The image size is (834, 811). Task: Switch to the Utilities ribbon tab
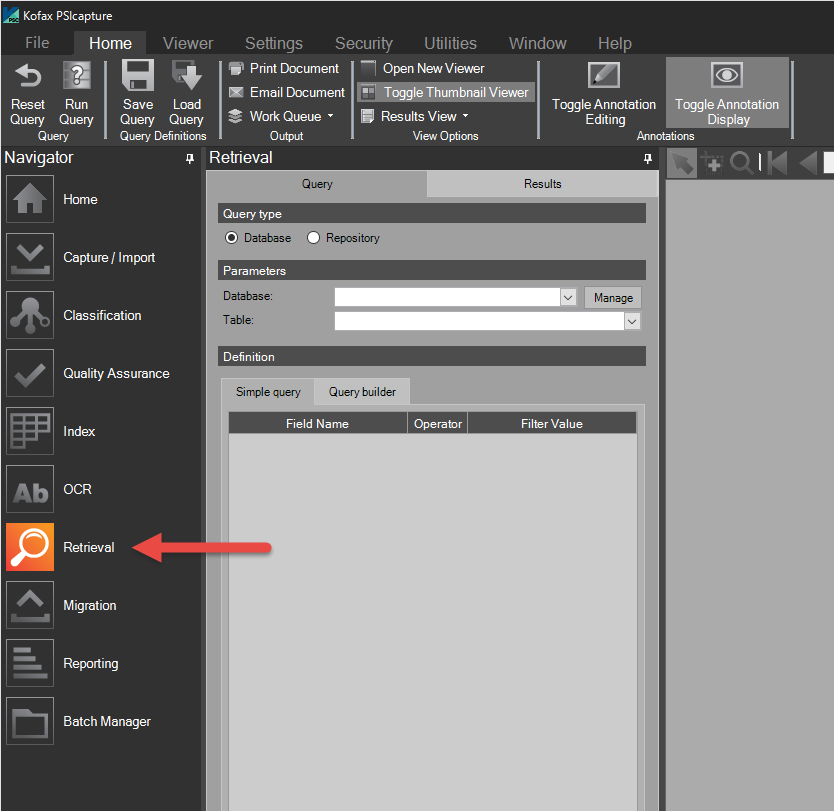point(451,43)
